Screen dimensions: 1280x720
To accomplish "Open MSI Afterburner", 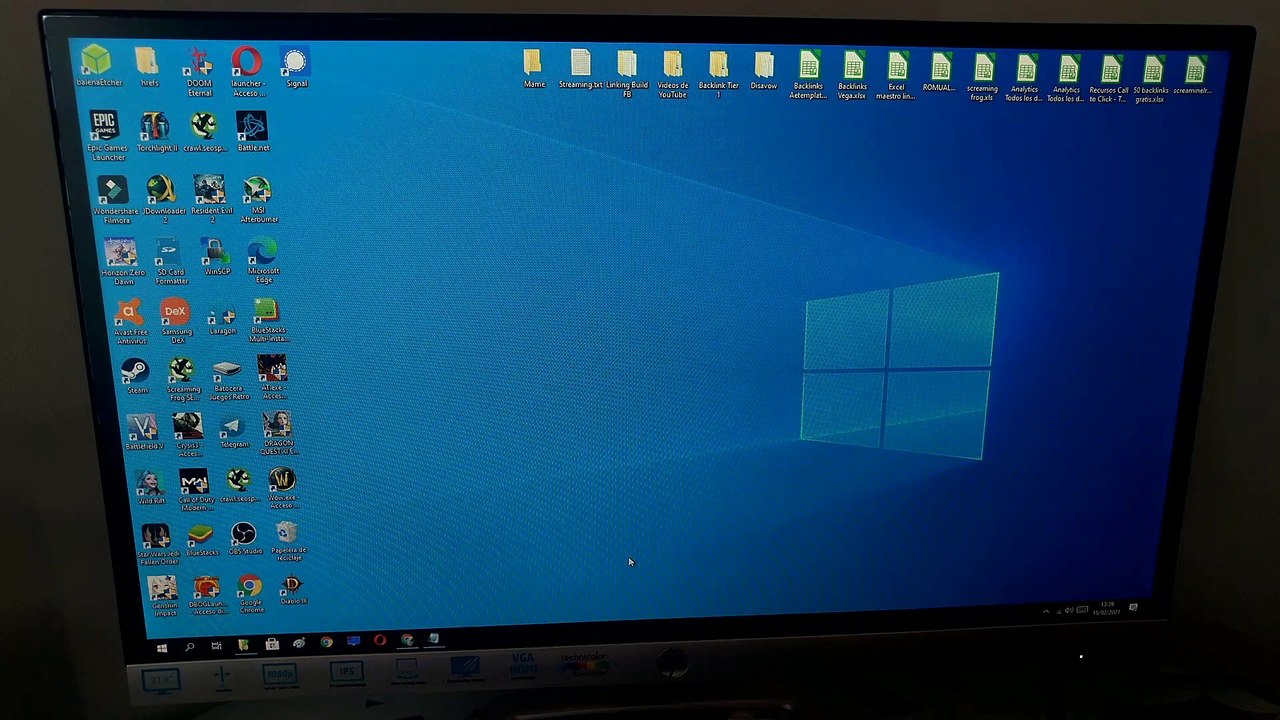I will pos(258,200).
